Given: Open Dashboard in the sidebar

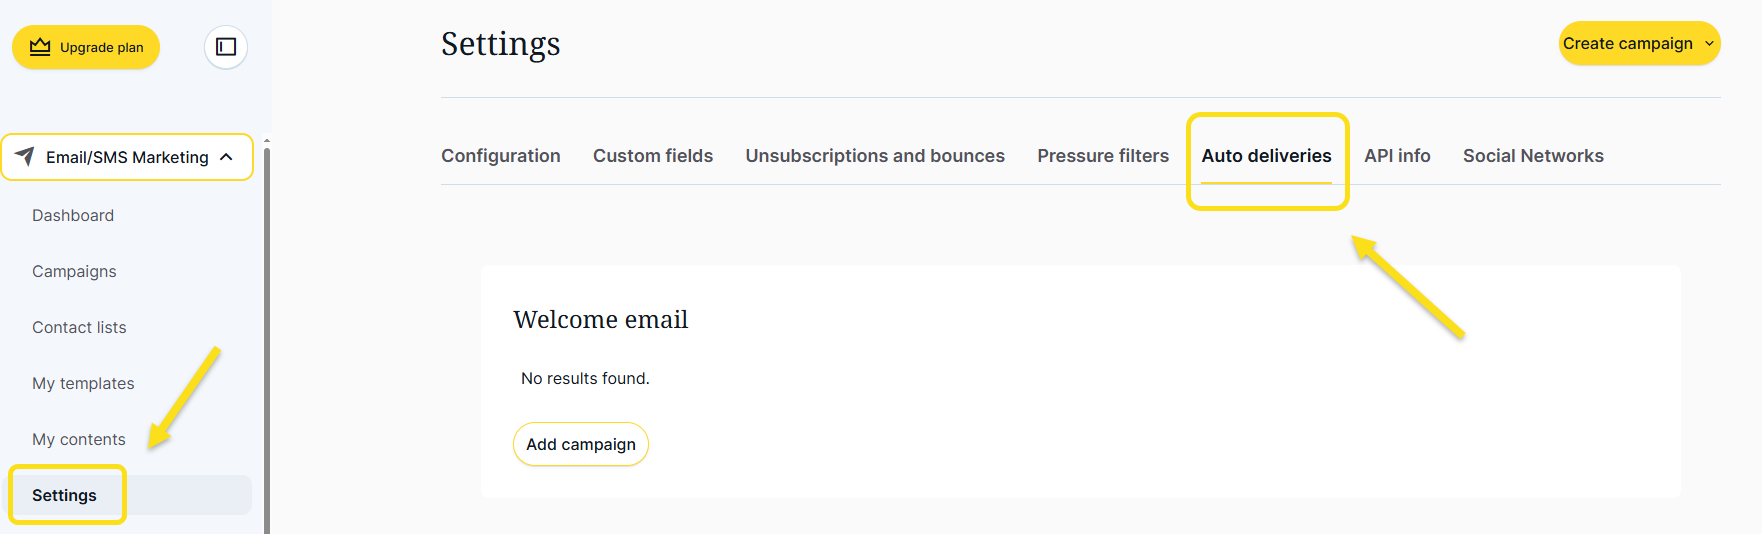Looking at the screenshot, I should coord(73,215).
